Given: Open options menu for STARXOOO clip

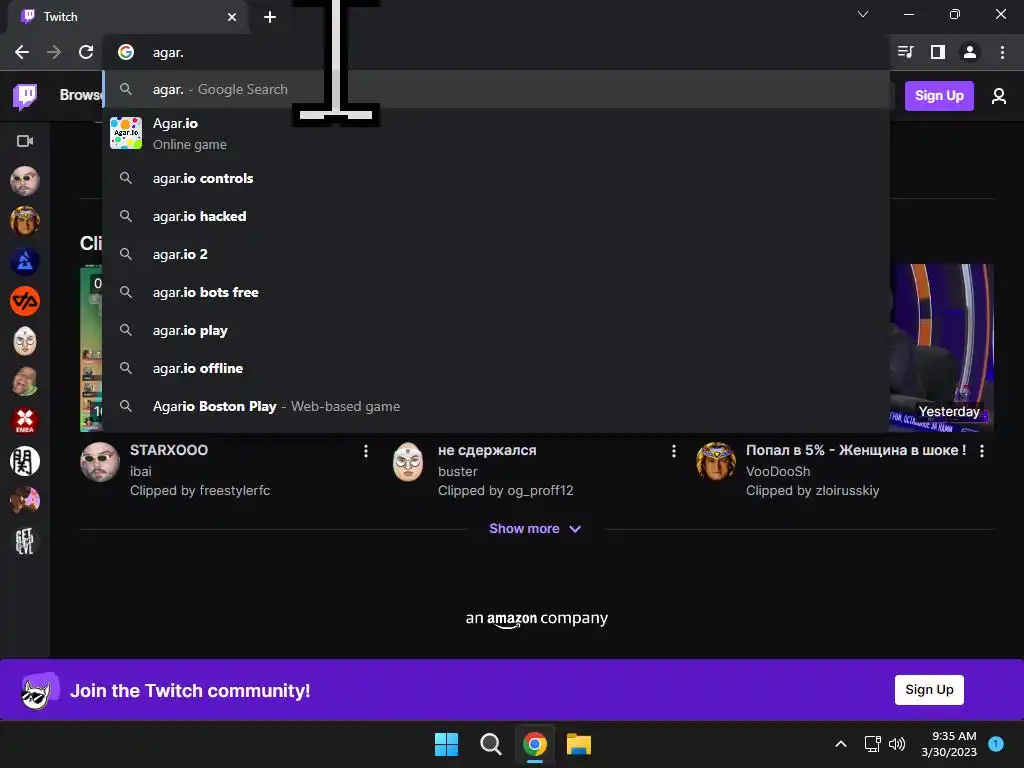Looking at the screenshot, I should (366, 451).
